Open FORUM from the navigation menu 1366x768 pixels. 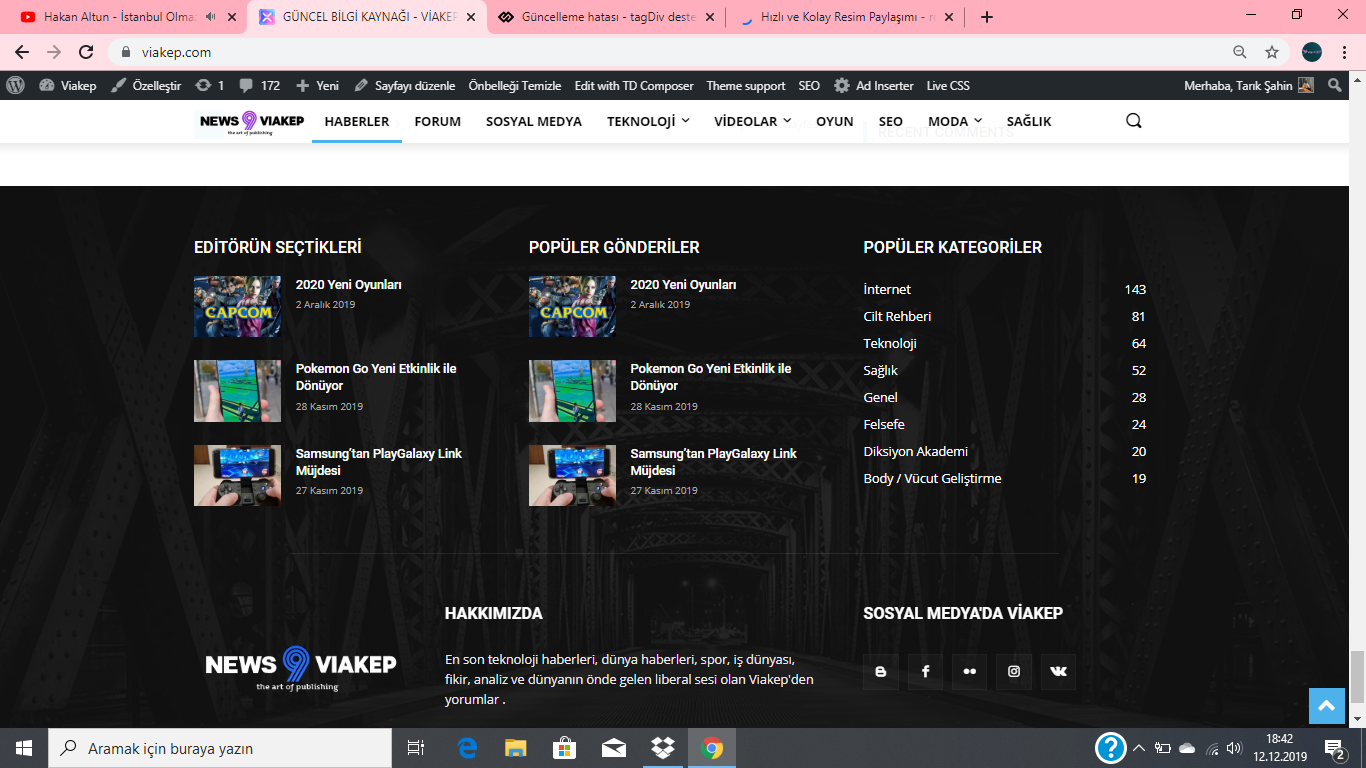pos(438,121)
